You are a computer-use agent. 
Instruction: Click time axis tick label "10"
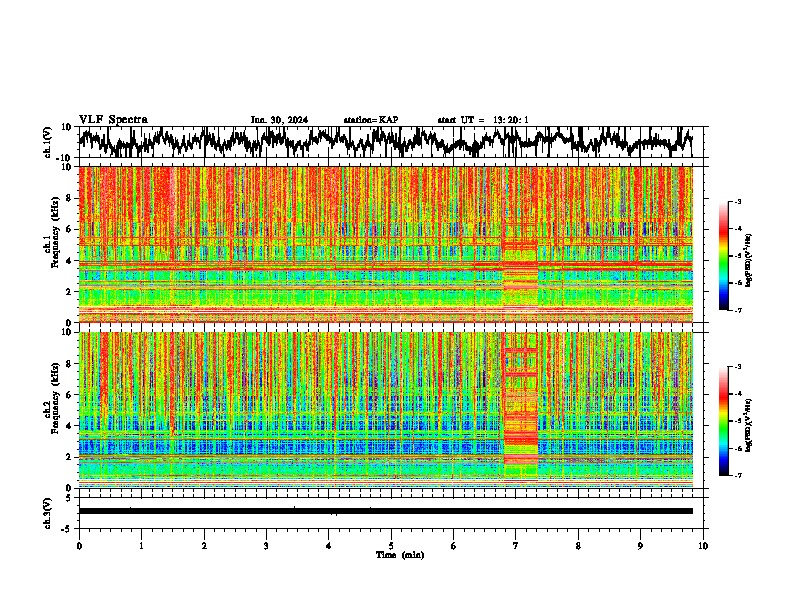(703, 546)
